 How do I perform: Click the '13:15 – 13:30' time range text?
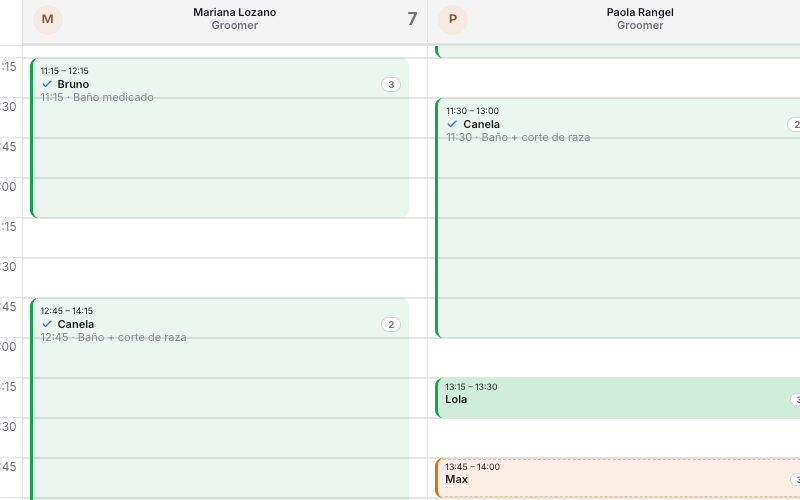471,387
